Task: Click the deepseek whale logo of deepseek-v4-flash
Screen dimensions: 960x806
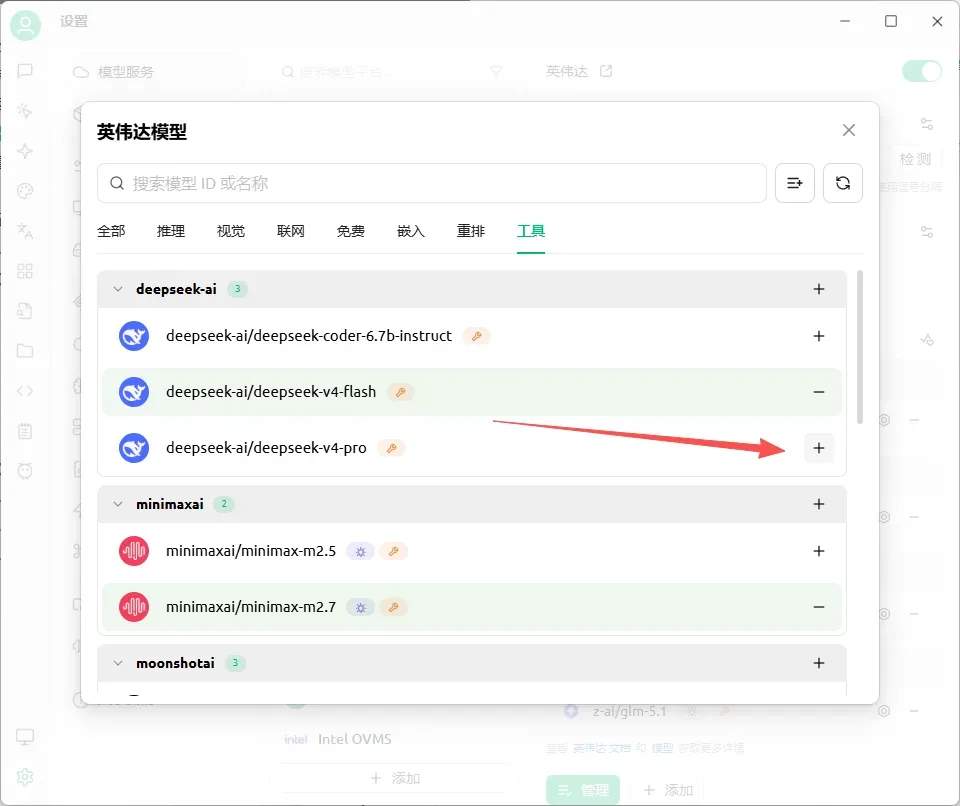Action: coord(133,392)
